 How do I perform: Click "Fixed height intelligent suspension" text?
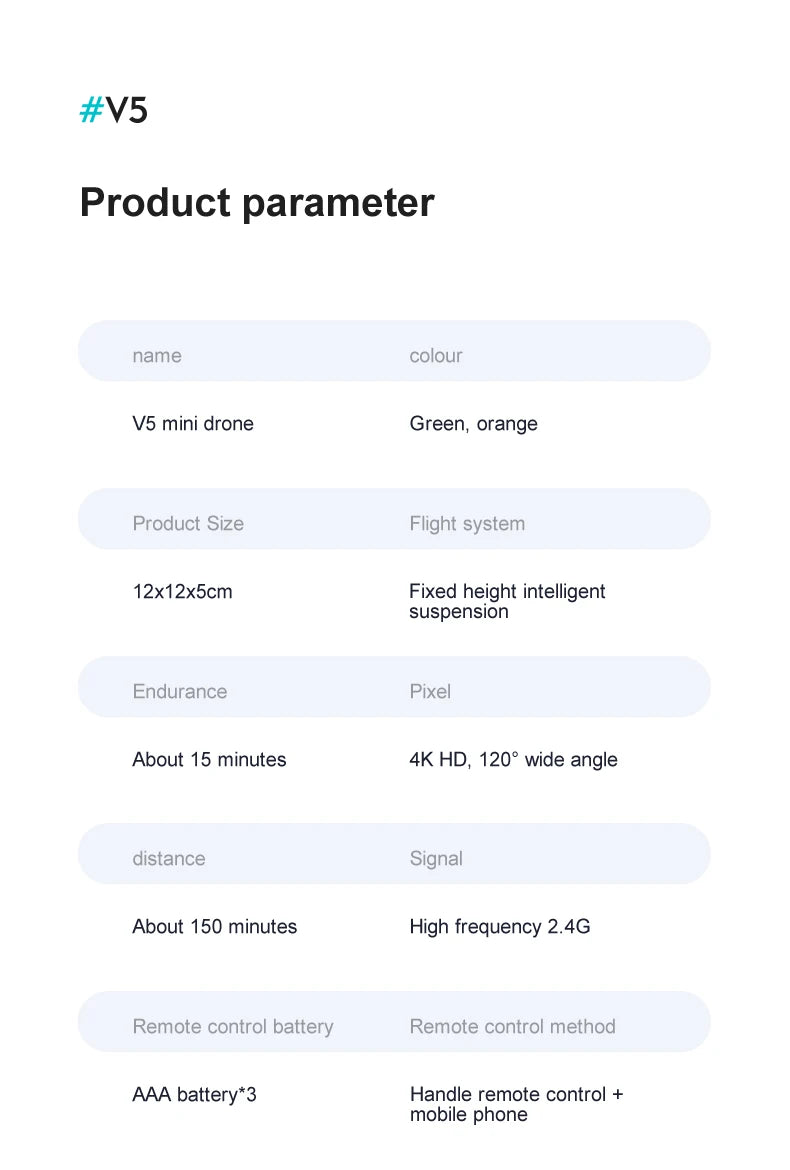click(x=507, y=602)
